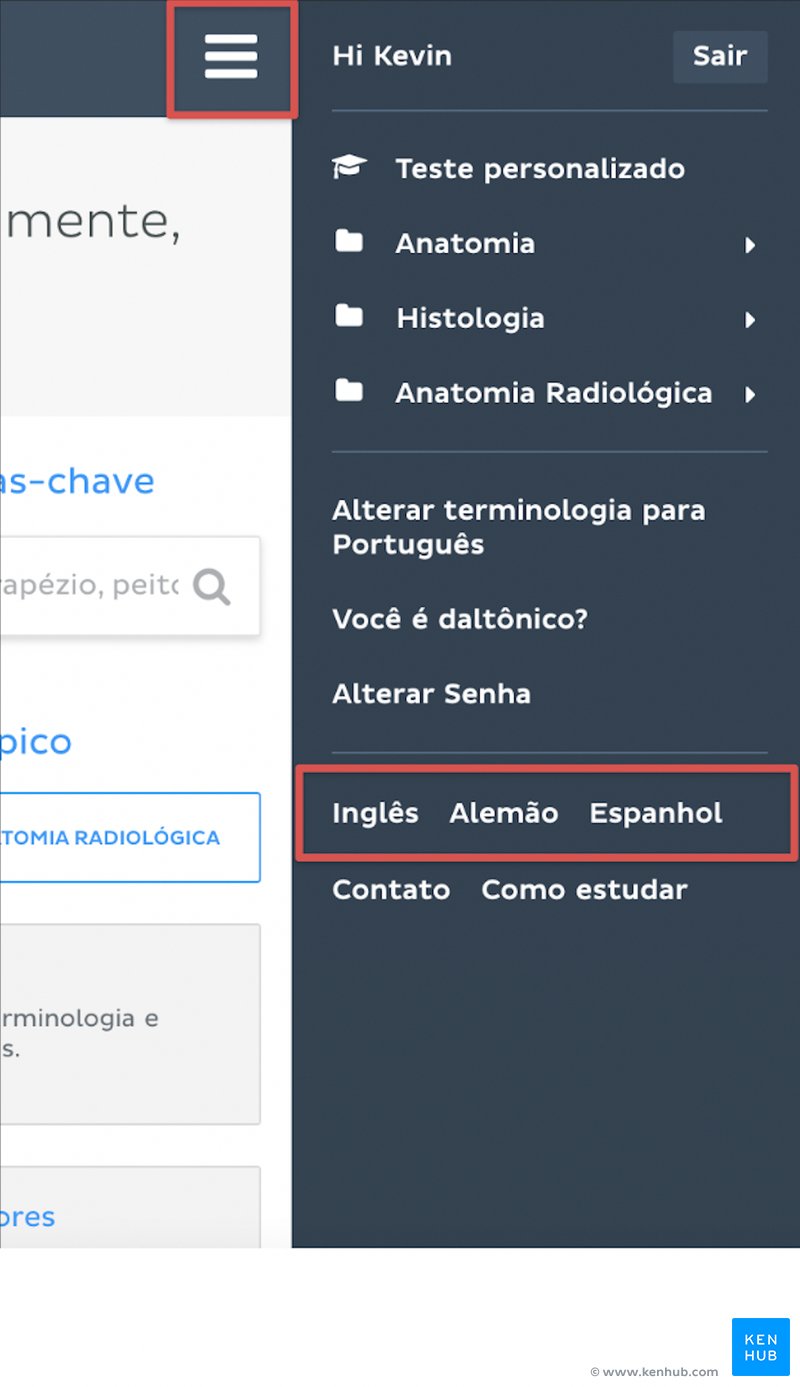The width and height of the screenshot is (800, 1387).
Task: Select Alterar terminologia para Português
Action: pyautogui.click(x=519, y=527)
